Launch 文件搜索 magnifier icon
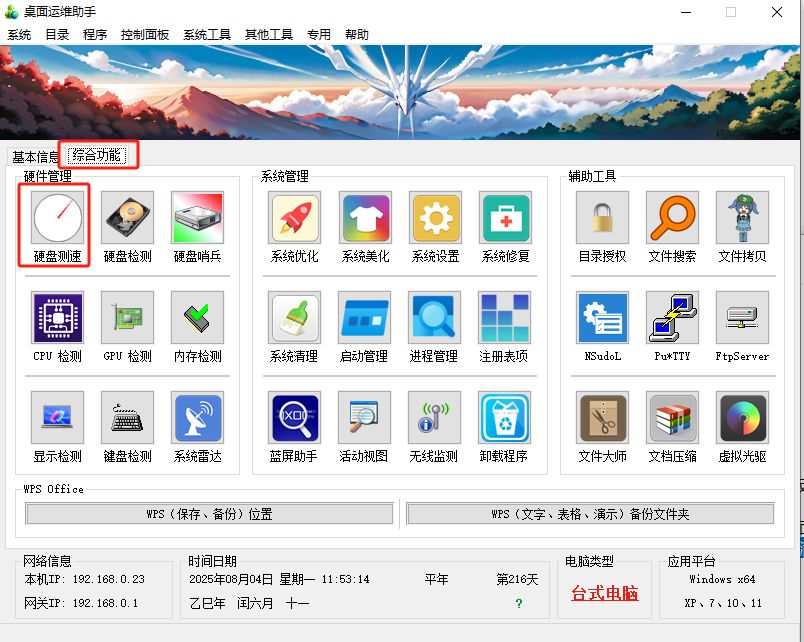 click(672, 217)
